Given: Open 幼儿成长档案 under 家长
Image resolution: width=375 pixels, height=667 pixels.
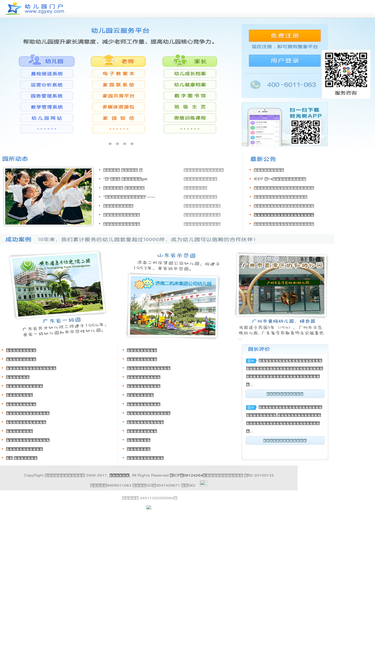Looking at the screenshot, I should point(190,74).
